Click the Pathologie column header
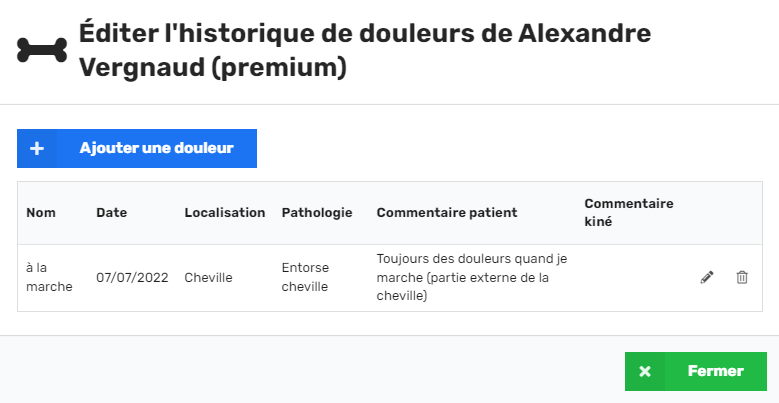The image size is (779, 403). (317, 213)
